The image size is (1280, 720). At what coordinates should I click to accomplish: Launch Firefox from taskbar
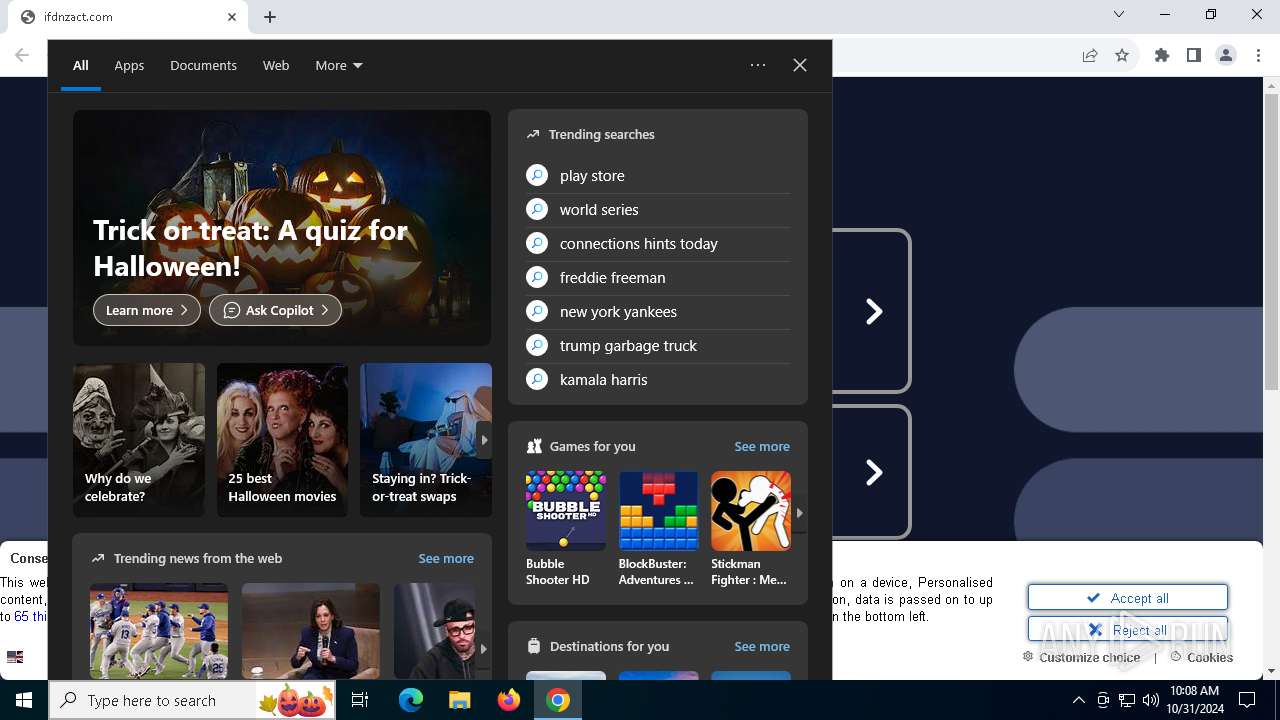tap(509, 700)
